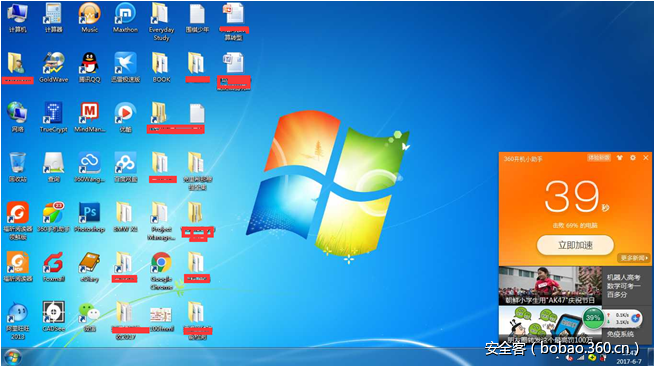655x367 pixels.
Task: Launch the 360WangPan cloud shortcut
Action: tap(89, 167)
